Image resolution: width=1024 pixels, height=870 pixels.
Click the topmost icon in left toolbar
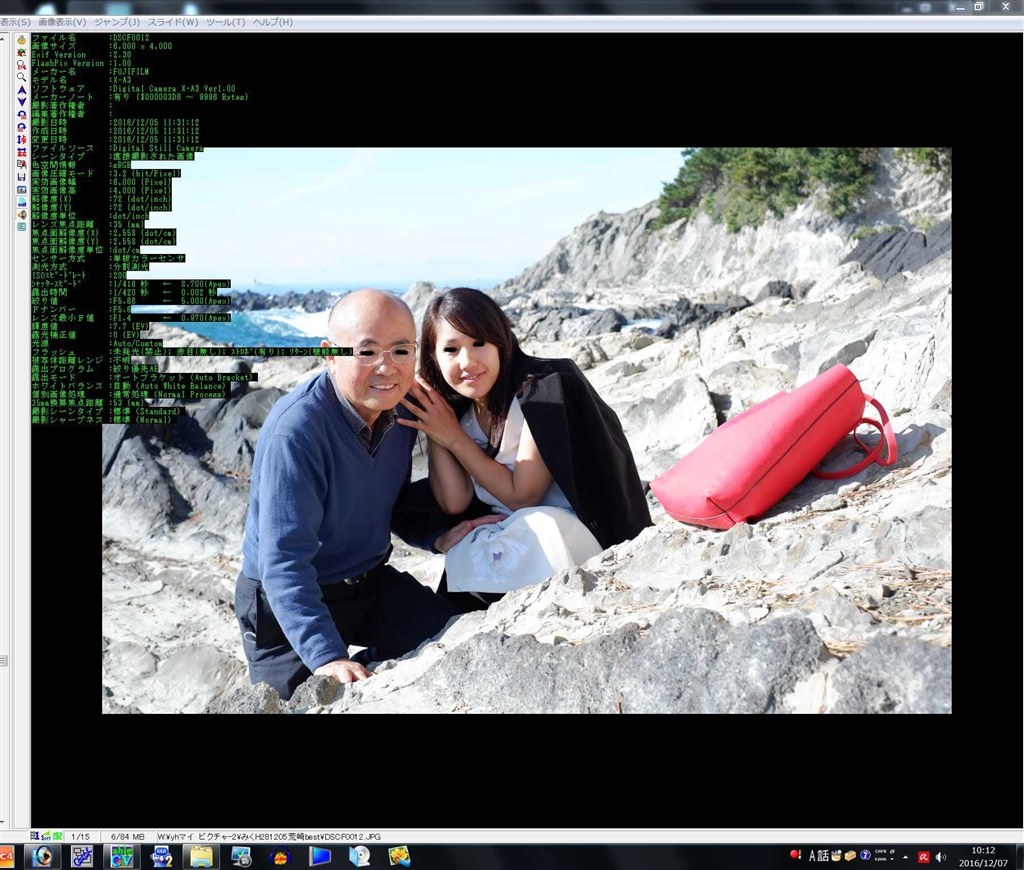pyautogui.click(x=21, y=40)
